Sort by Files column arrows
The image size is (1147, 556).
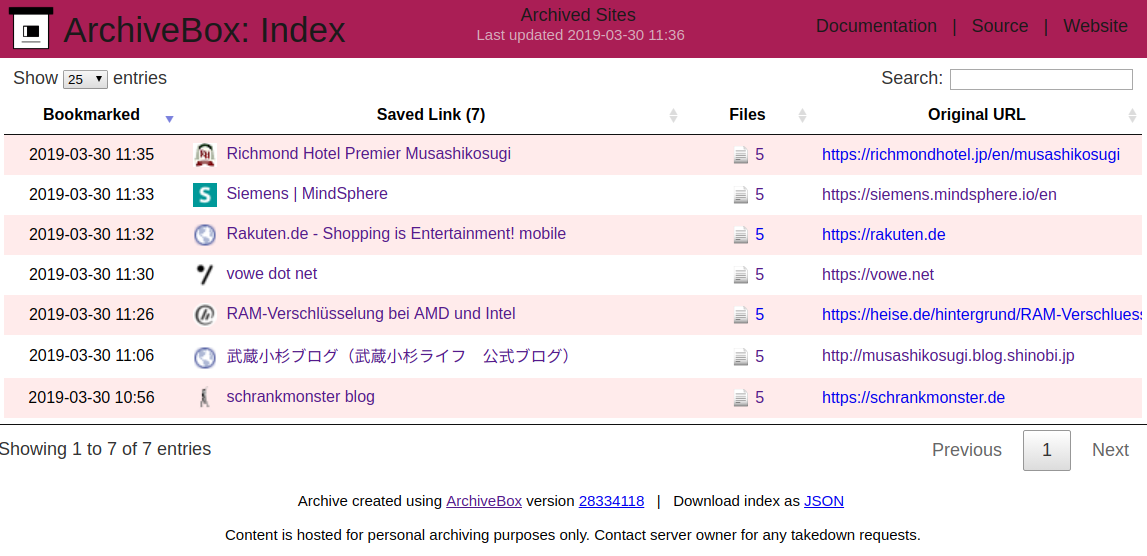[x=802, y=115]
